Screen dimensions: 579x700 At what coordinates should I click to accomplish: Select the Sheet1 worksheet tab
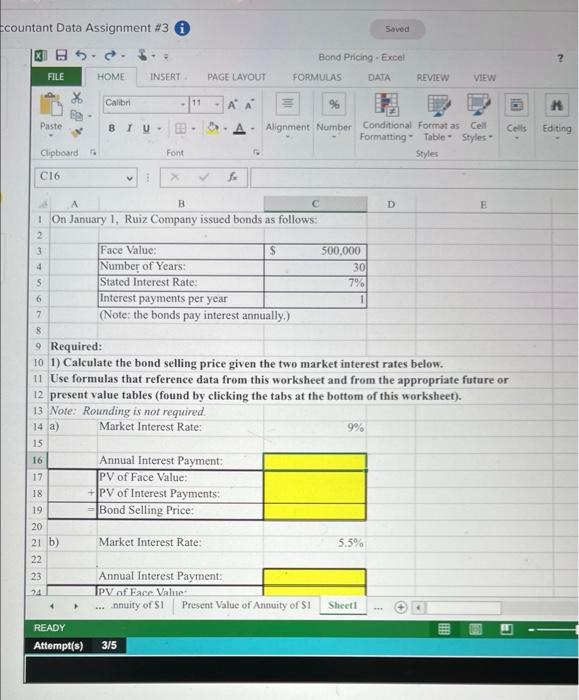pyautogui.click(x=343, y=605)
